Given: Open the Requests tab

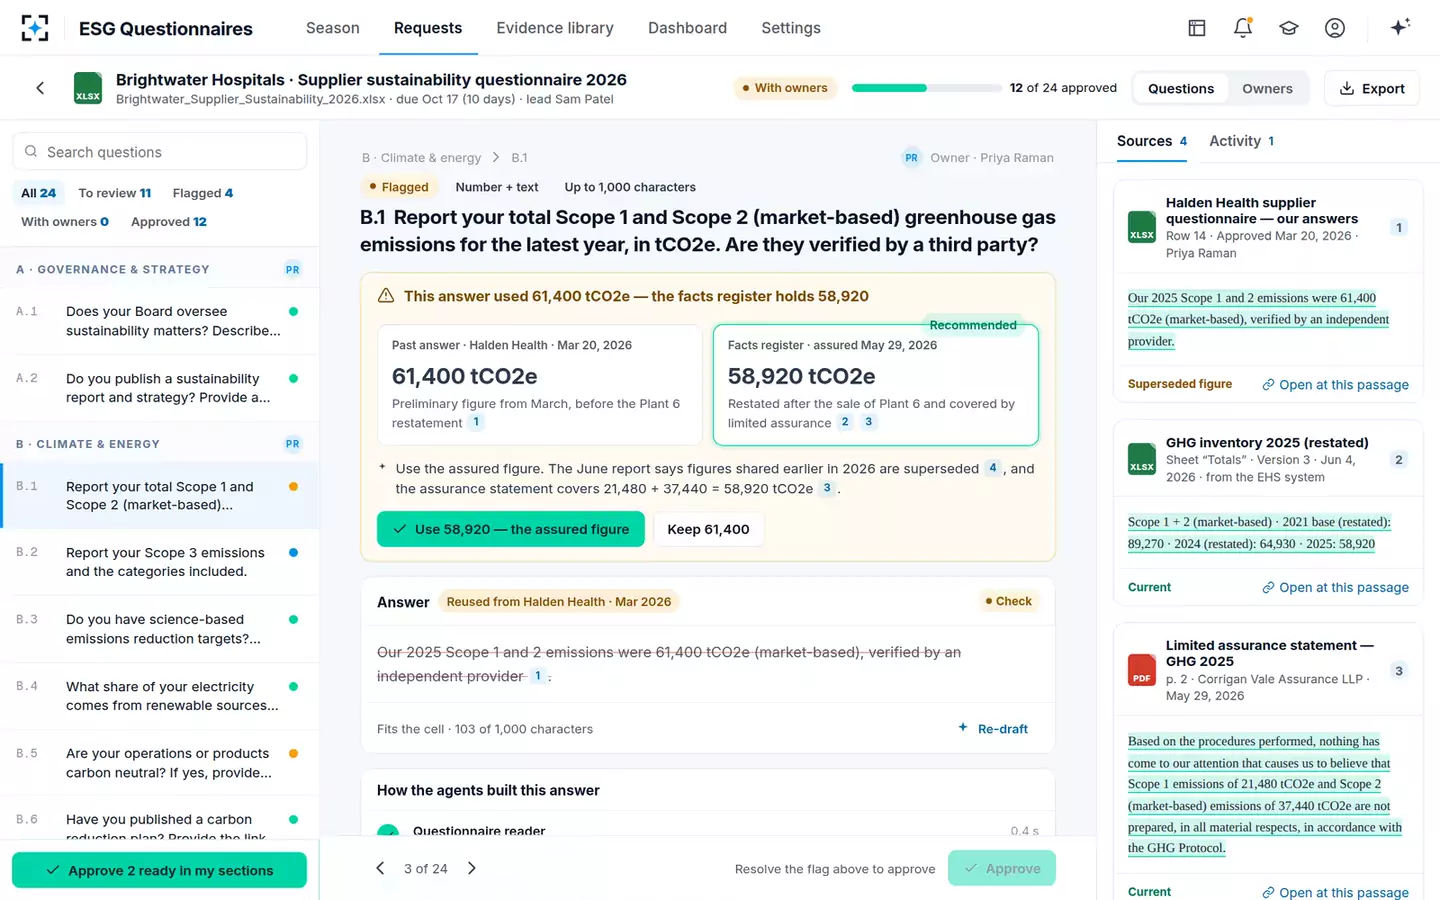Looking at the screenshot, I should click(x=428, y=28).
